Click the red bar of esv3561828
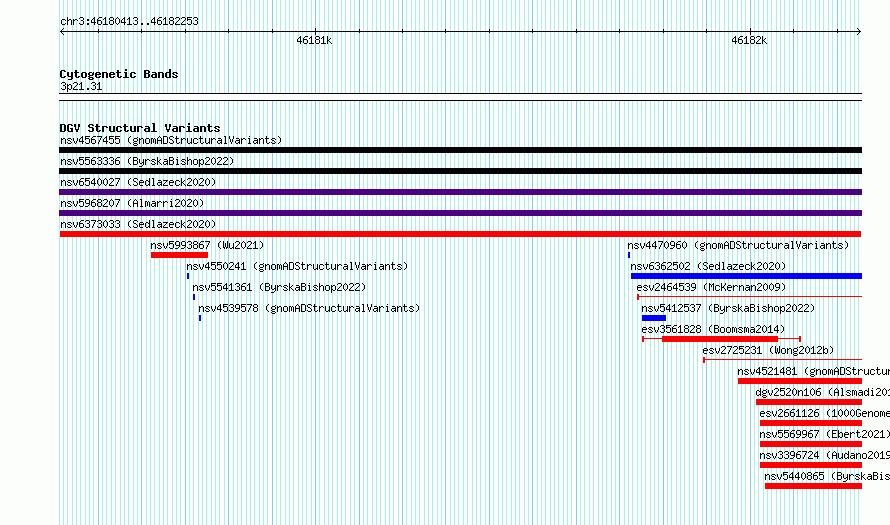This screenshot has height=525, width=890. point(720,339)
